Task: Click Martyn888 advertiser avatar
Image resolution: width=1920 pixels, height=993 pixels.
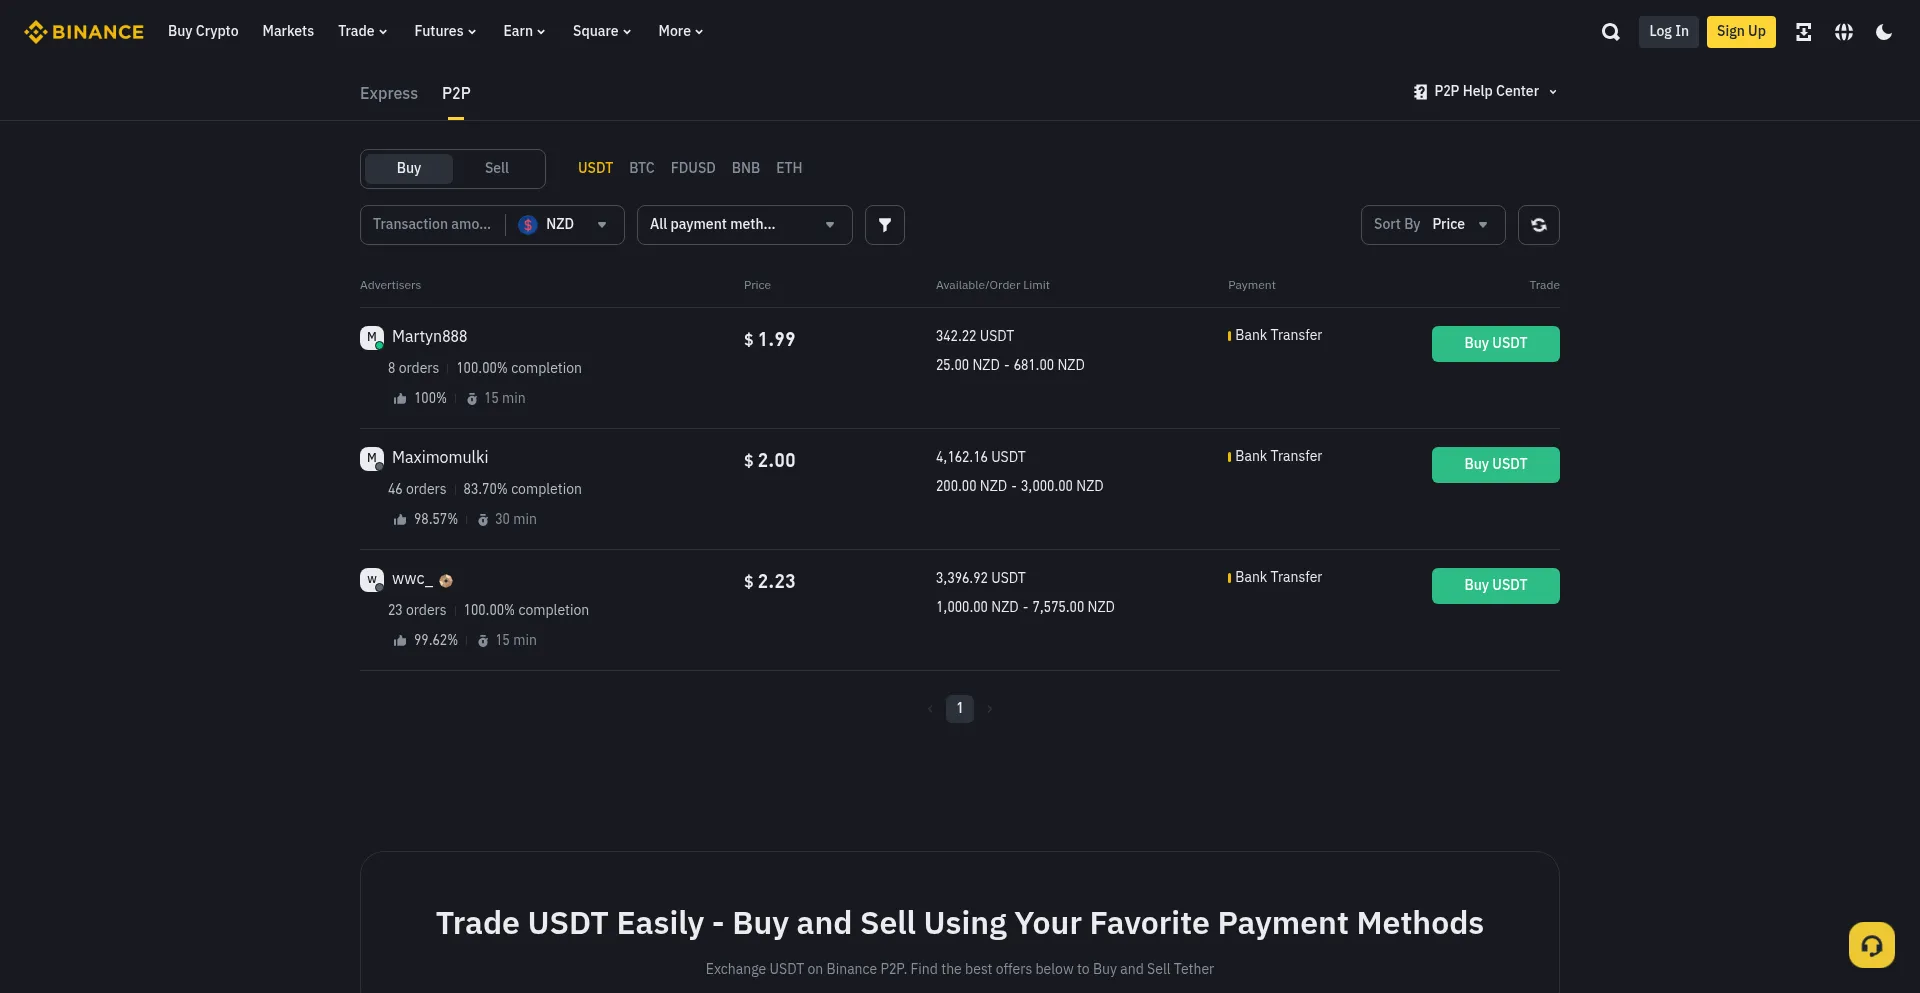Action: click(x=371, y=338)
